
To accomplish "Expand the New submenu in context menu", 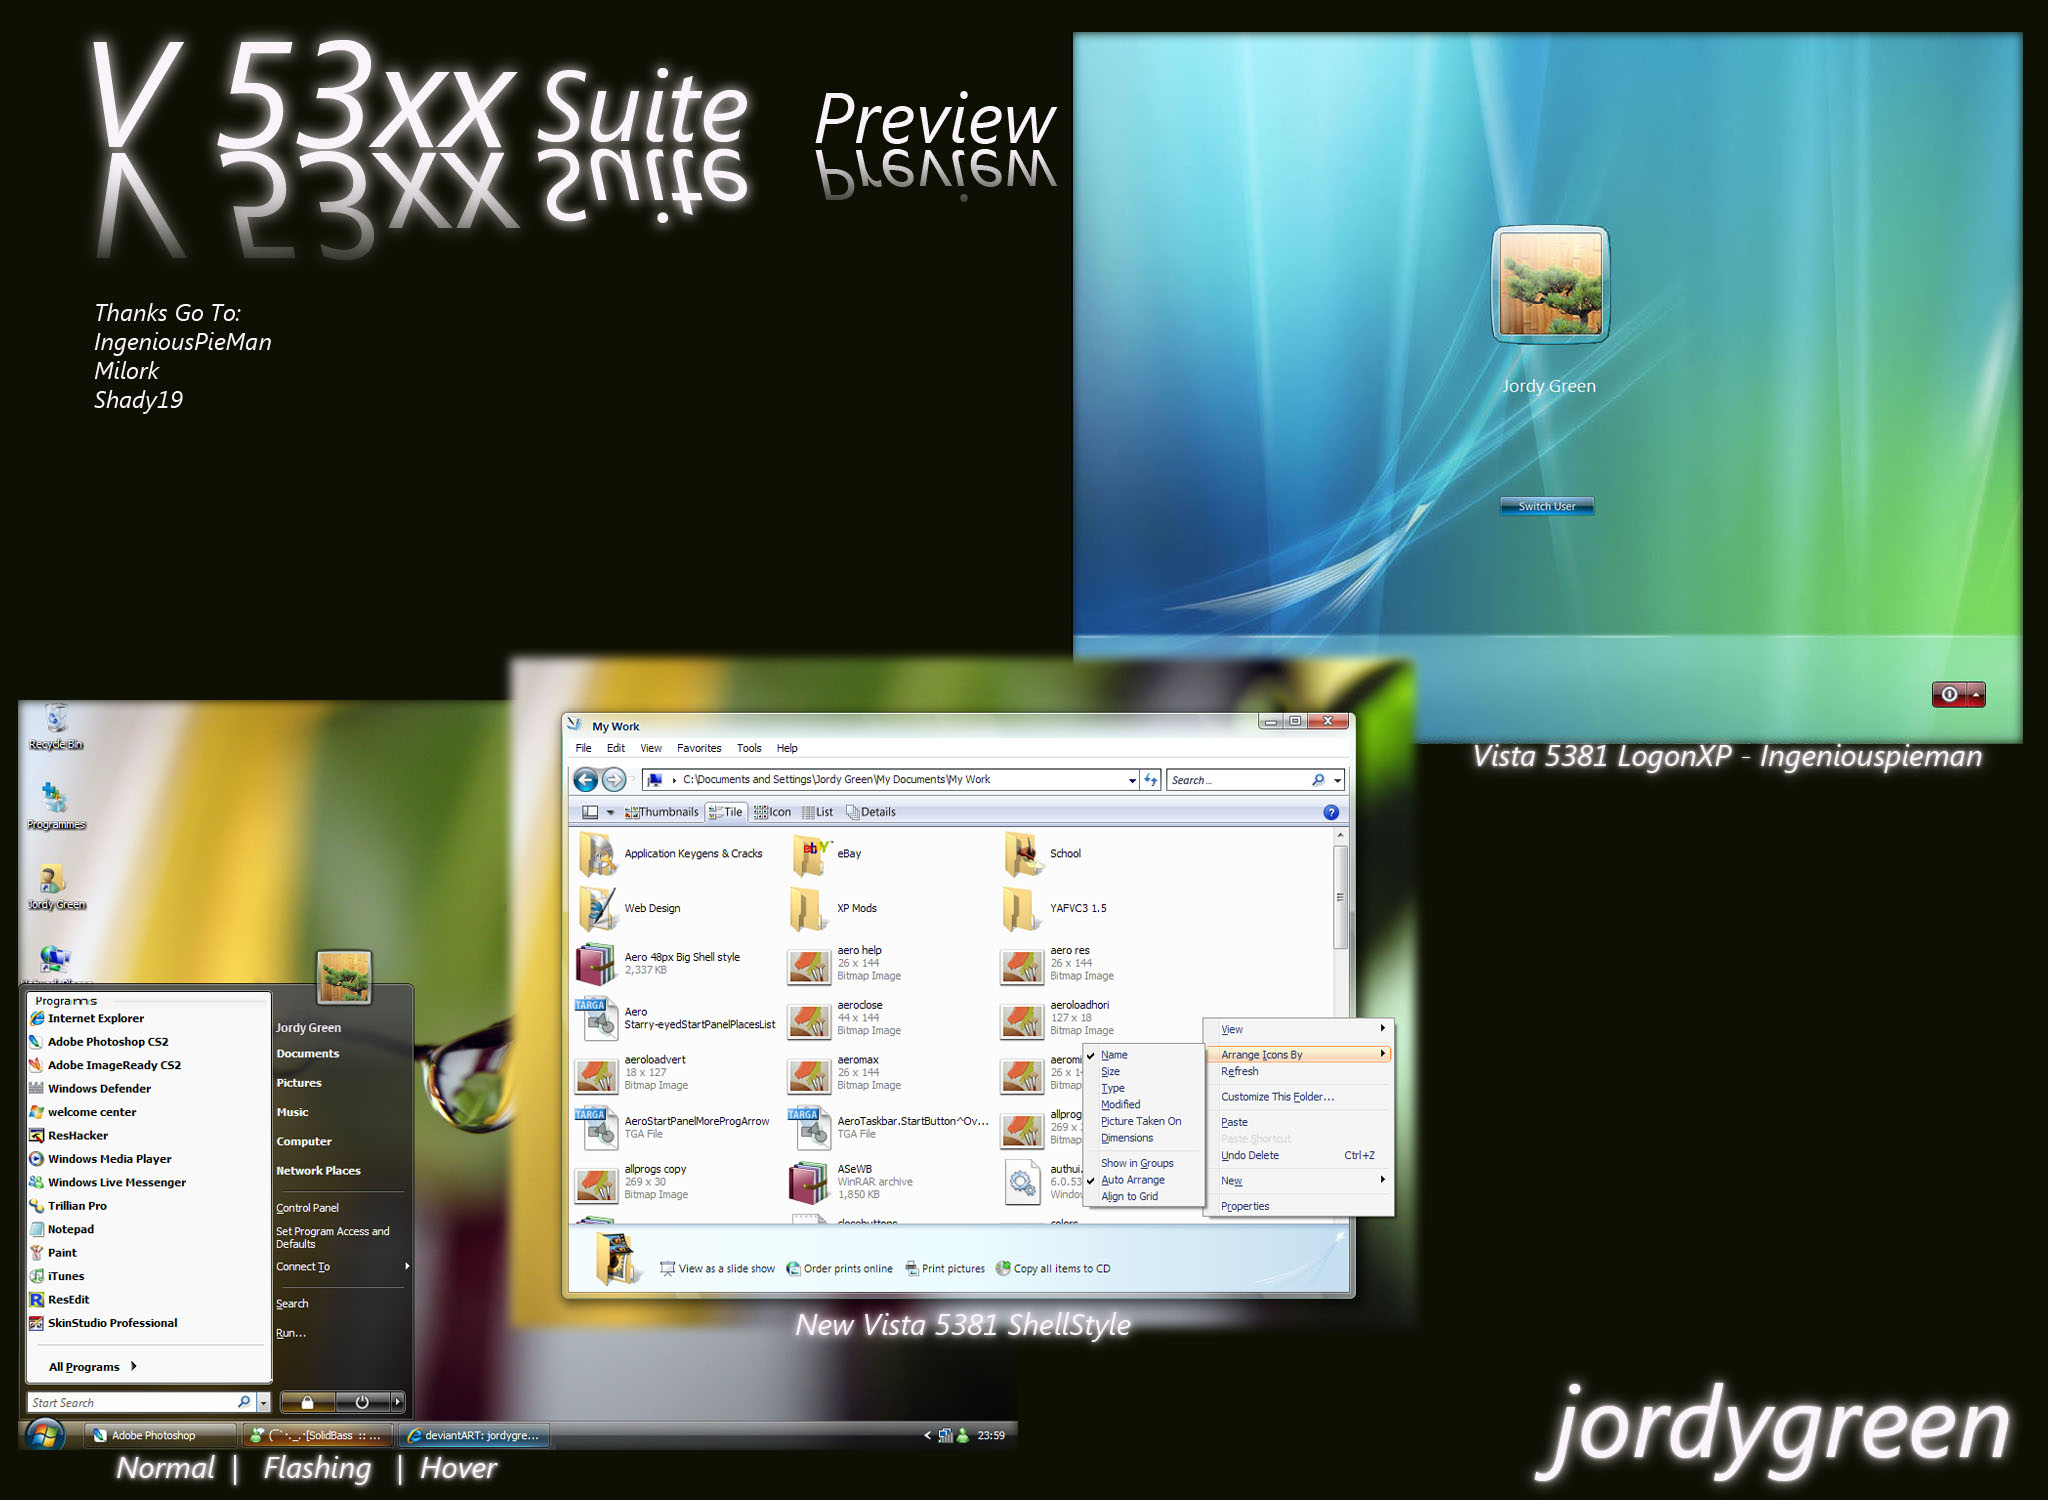I will 1299,1181.
